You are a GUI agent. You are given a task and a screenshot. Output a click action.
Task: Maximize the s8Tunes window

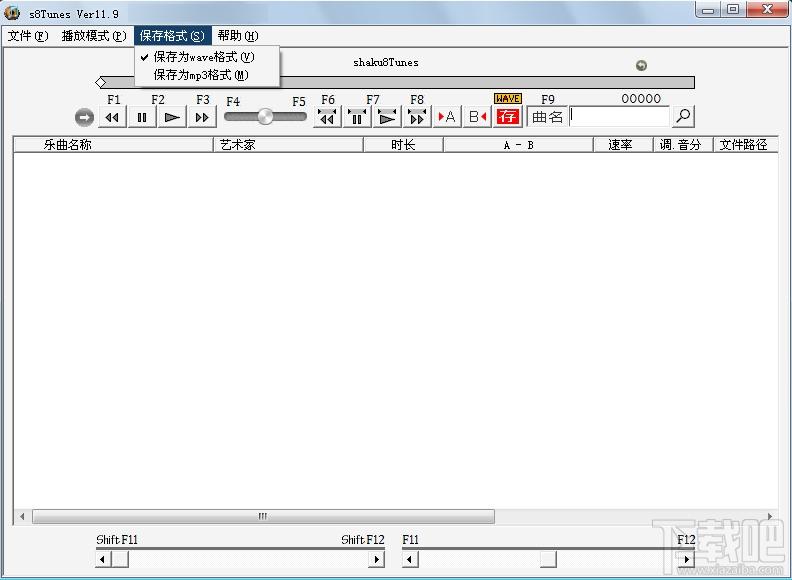[733, 10]
